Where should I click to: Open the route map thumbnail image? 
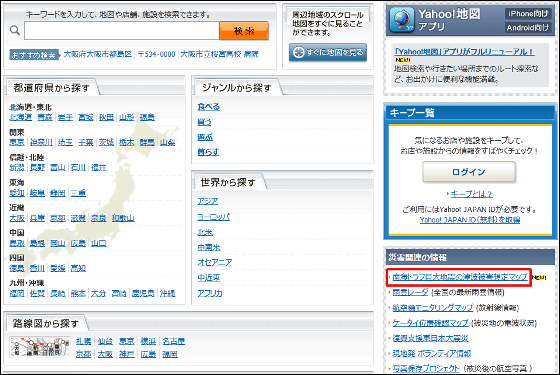point(40,347)
